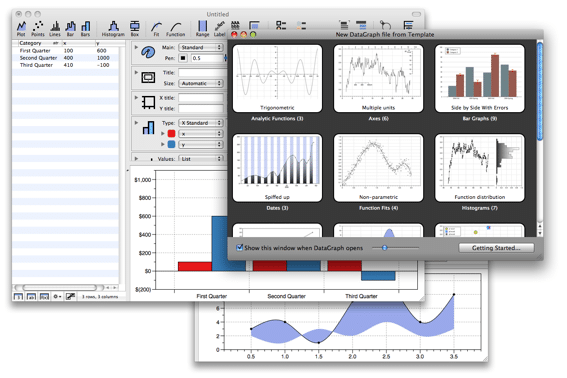This screenshot has width=567, height=378.
Task: Expand the red x bar entry
Action: pos(163,133)
